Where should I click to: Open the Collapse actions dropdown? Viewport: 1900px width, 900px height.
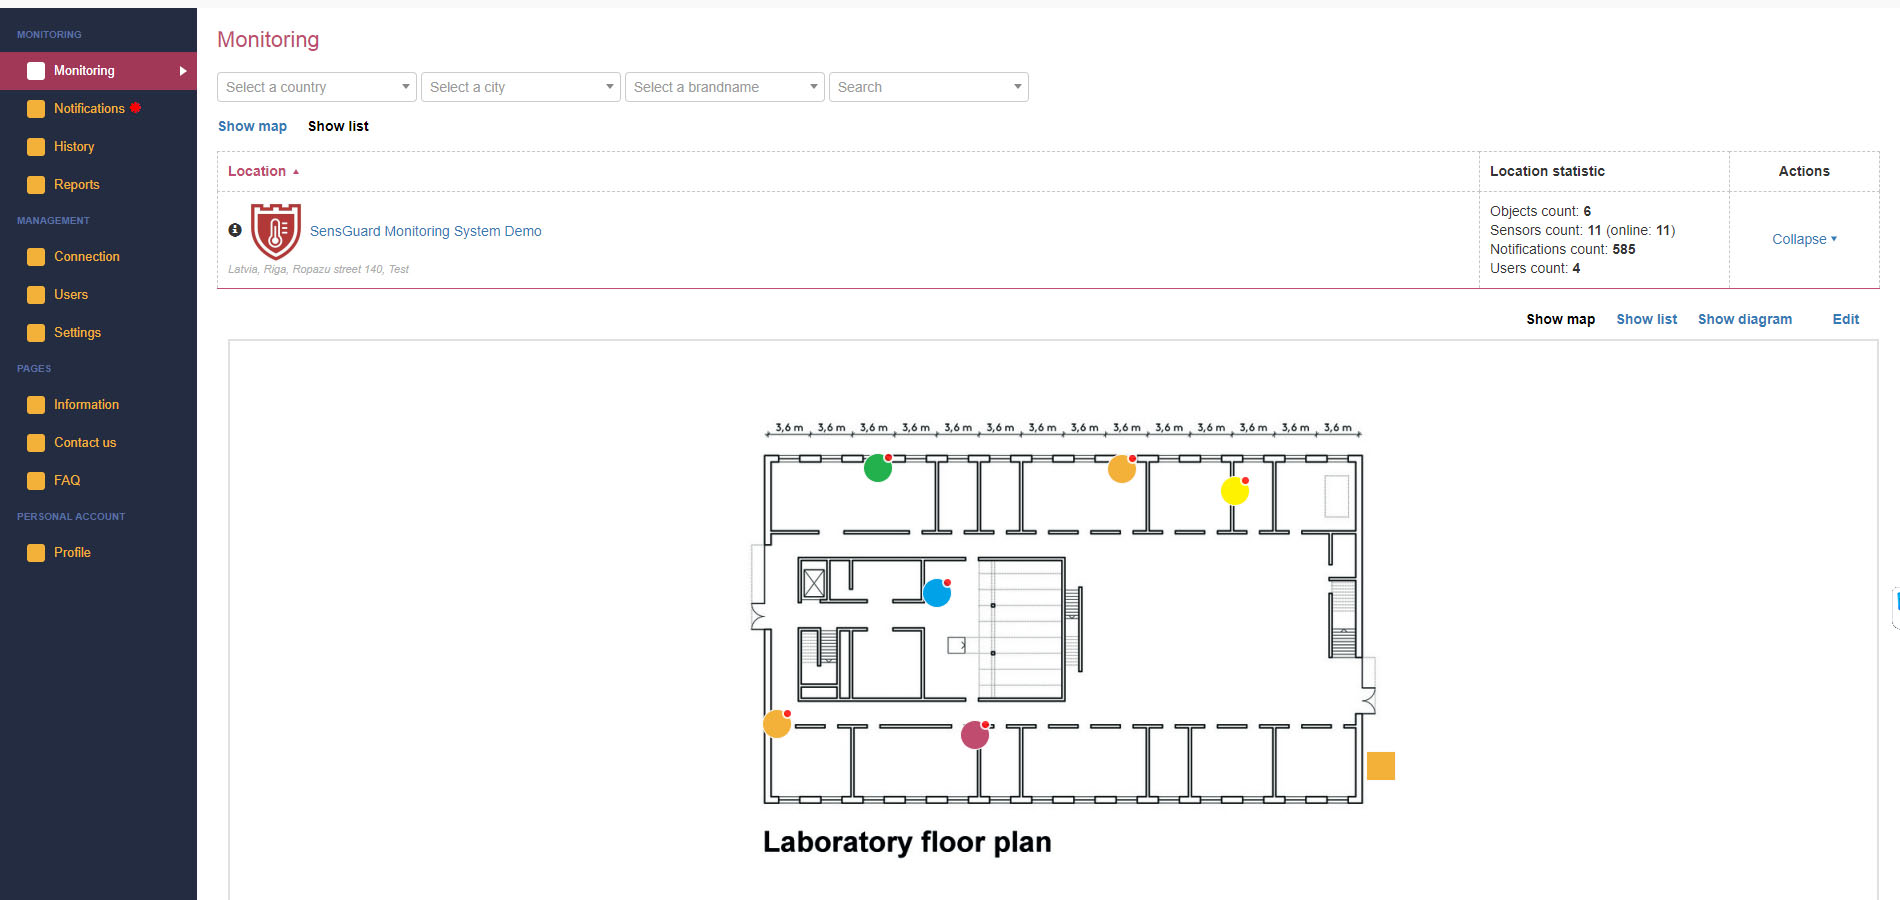(1803, 239)
